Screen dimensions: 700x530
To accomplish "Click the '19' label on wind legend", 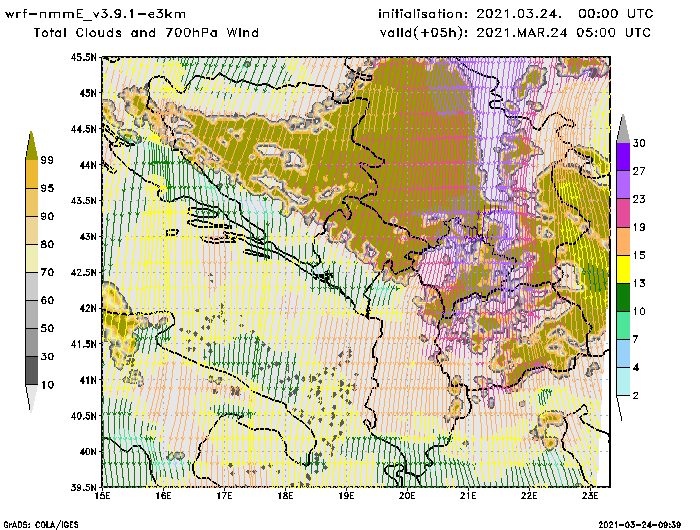I will [639, 227].
